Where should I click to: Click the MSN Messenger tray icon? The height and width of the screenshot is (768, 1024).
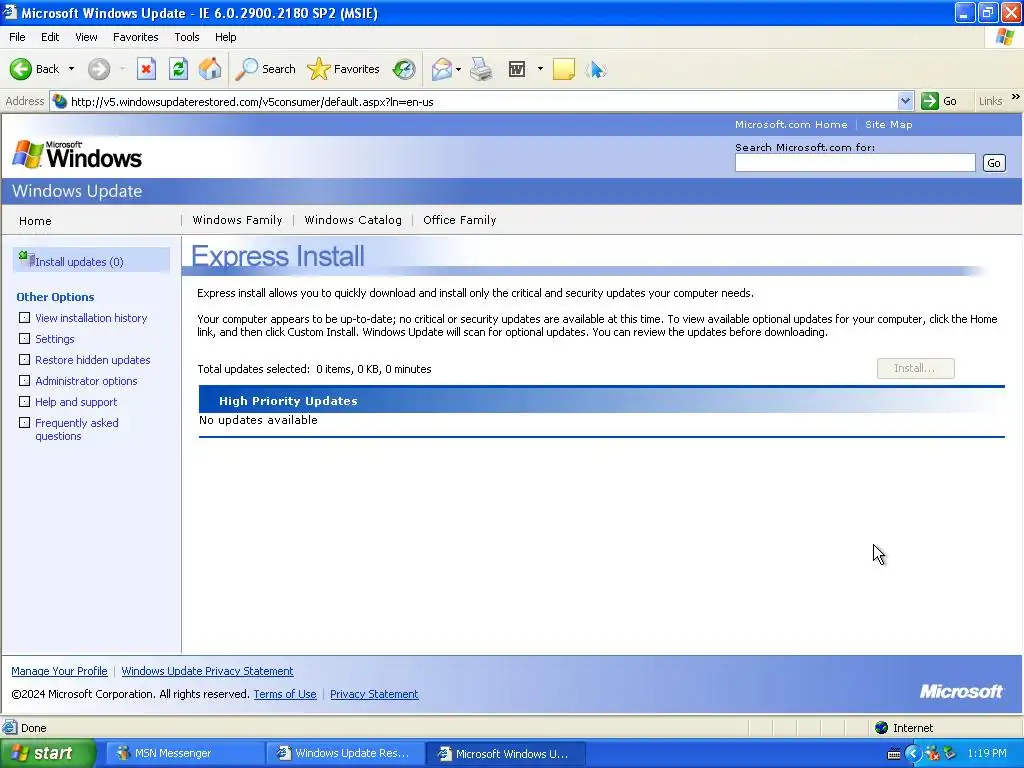pyautogui.click(x=932, y=754)
